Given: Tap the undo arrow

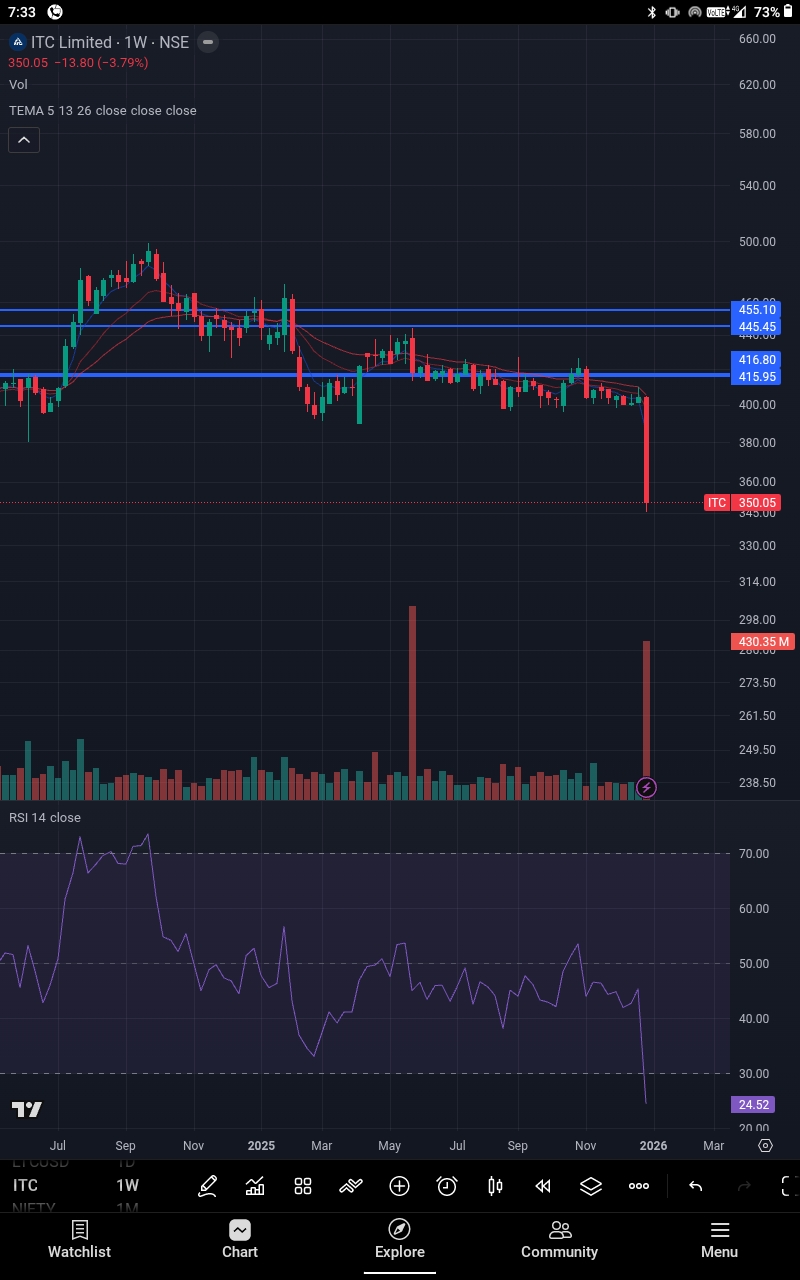Looking at the screenshot, I should click(696, 1186).
